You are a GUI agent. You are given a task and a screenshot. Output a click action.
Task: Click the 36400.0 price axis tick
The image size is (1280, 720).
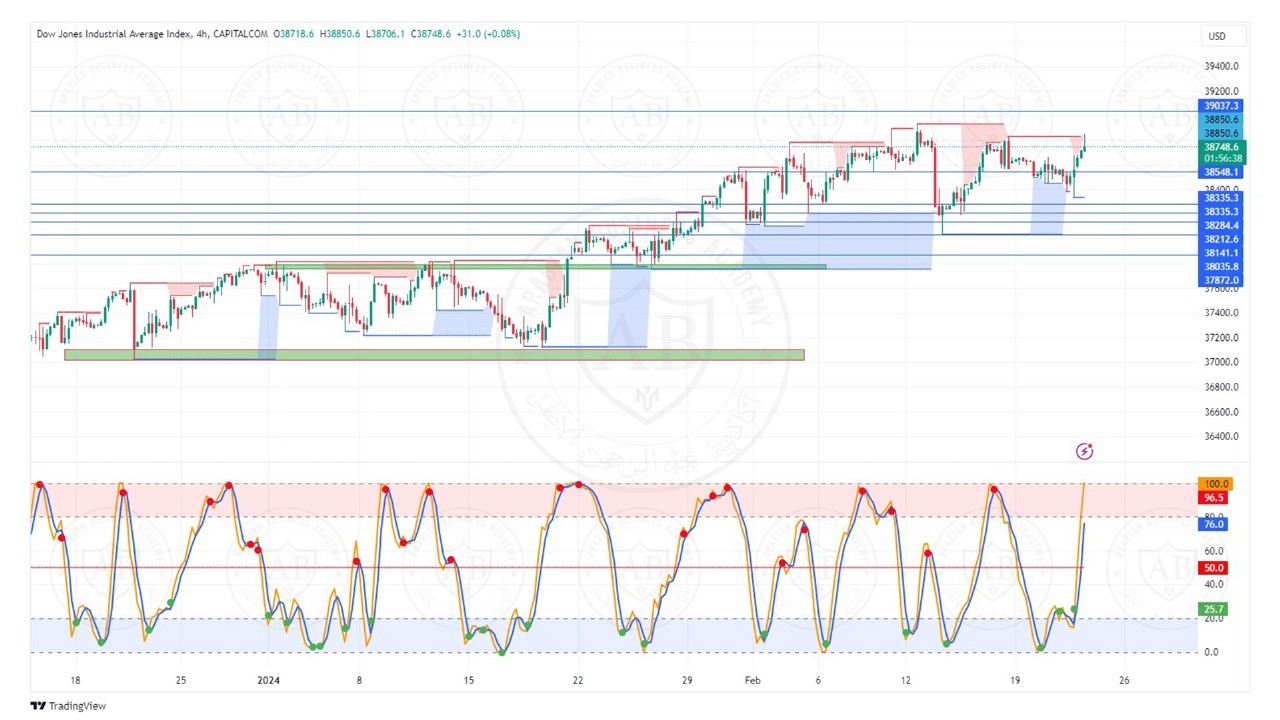pyautogui.click(x=1221, y=437)
